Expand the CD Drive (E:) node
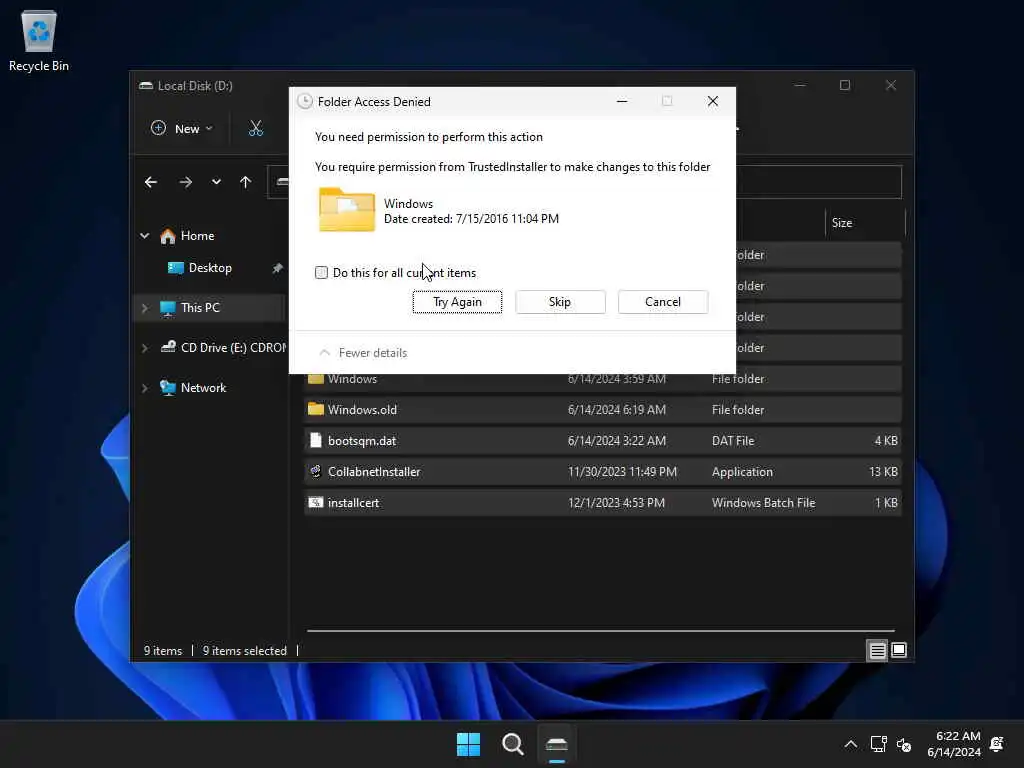Image resolution: width=1024 pixels, height=768 pixels. [x=144, y=348]
